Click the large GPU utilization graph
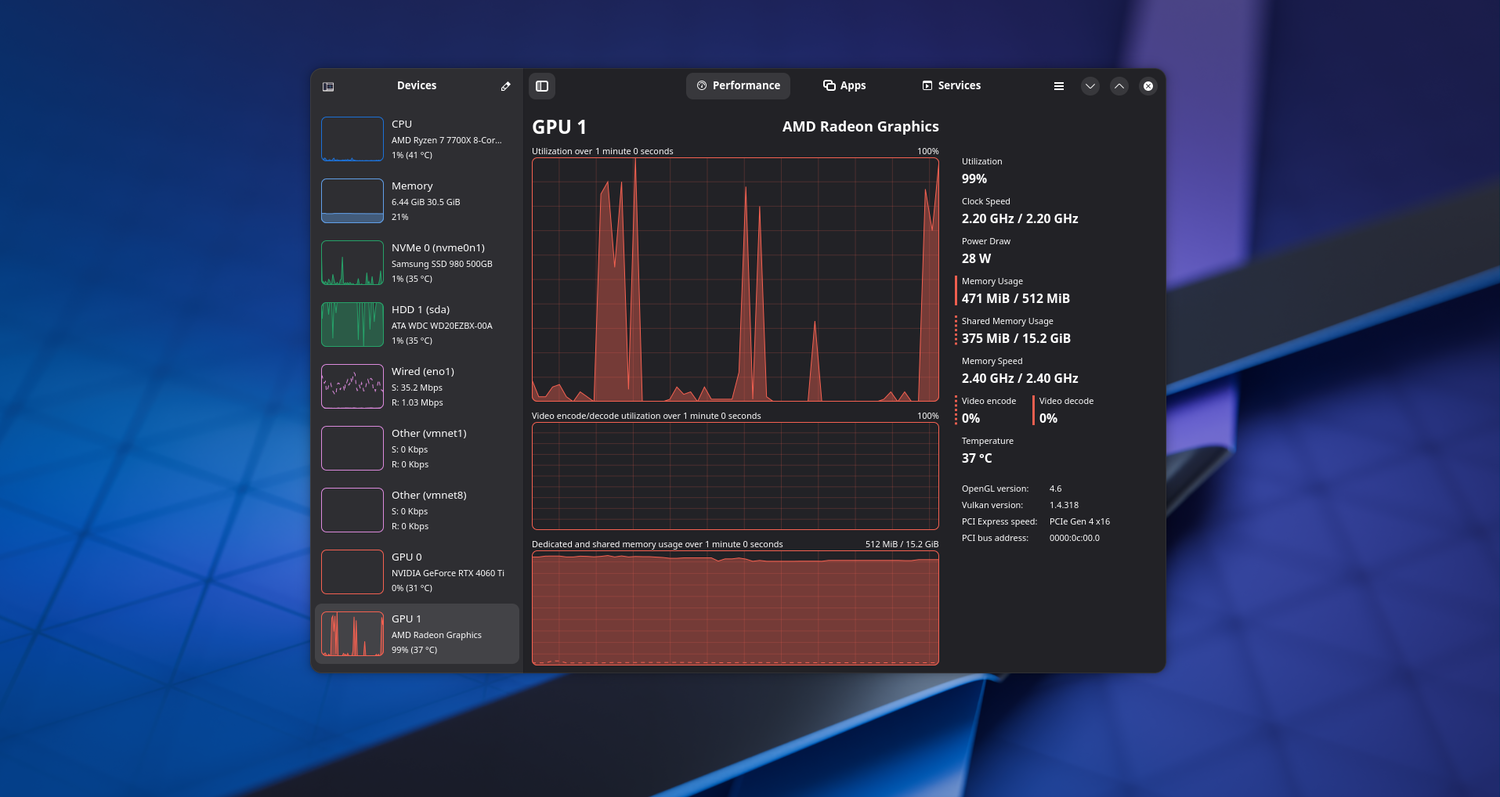The width and height of the screenshot is (1500, 797). point(735,280)
